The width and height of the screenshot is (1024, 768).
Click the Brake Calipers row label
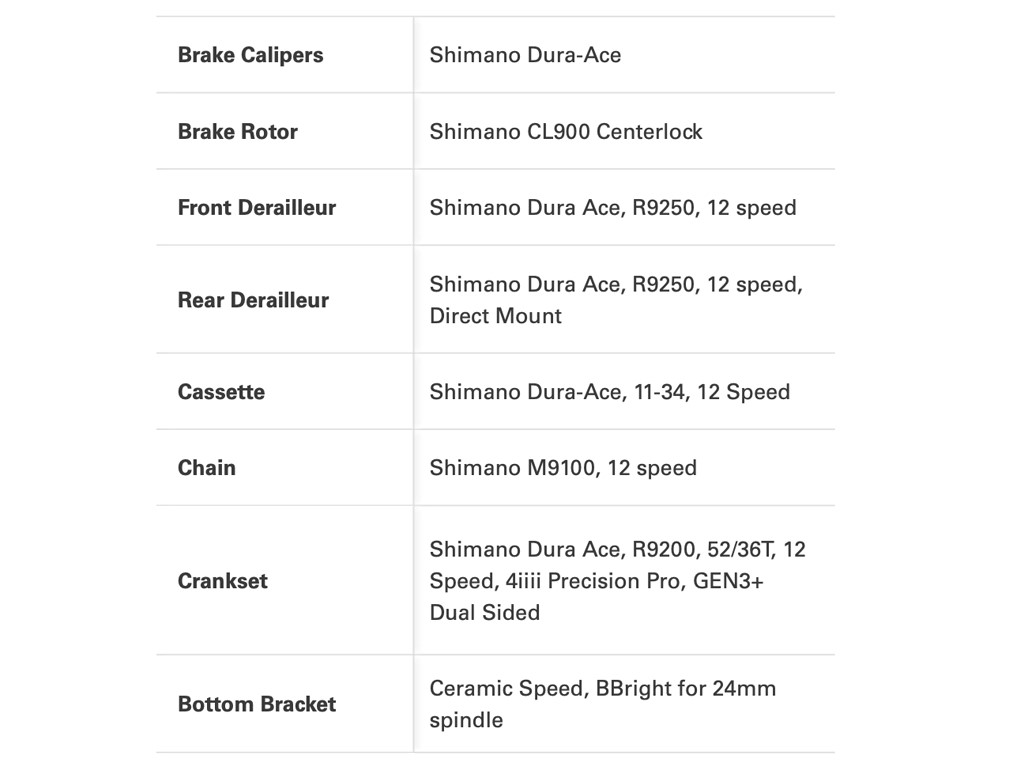click(250, 55)
